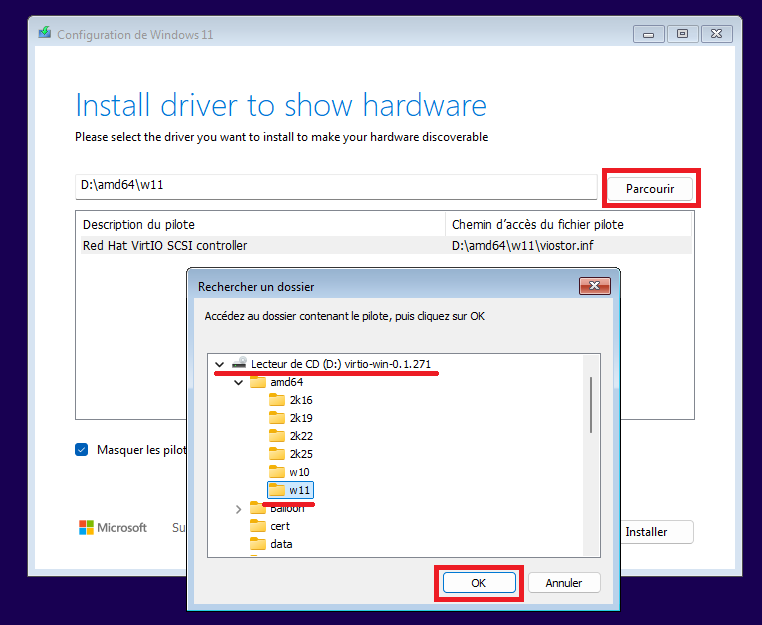Select the cert folder icon
The width and height of the screenshot is (762, 625).
[x=258, y=526]
